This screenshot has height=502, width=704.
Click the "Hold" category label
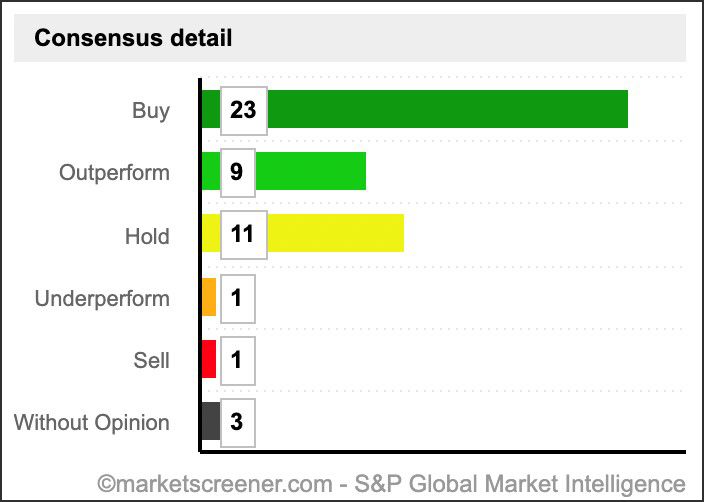tap(147, 236)
